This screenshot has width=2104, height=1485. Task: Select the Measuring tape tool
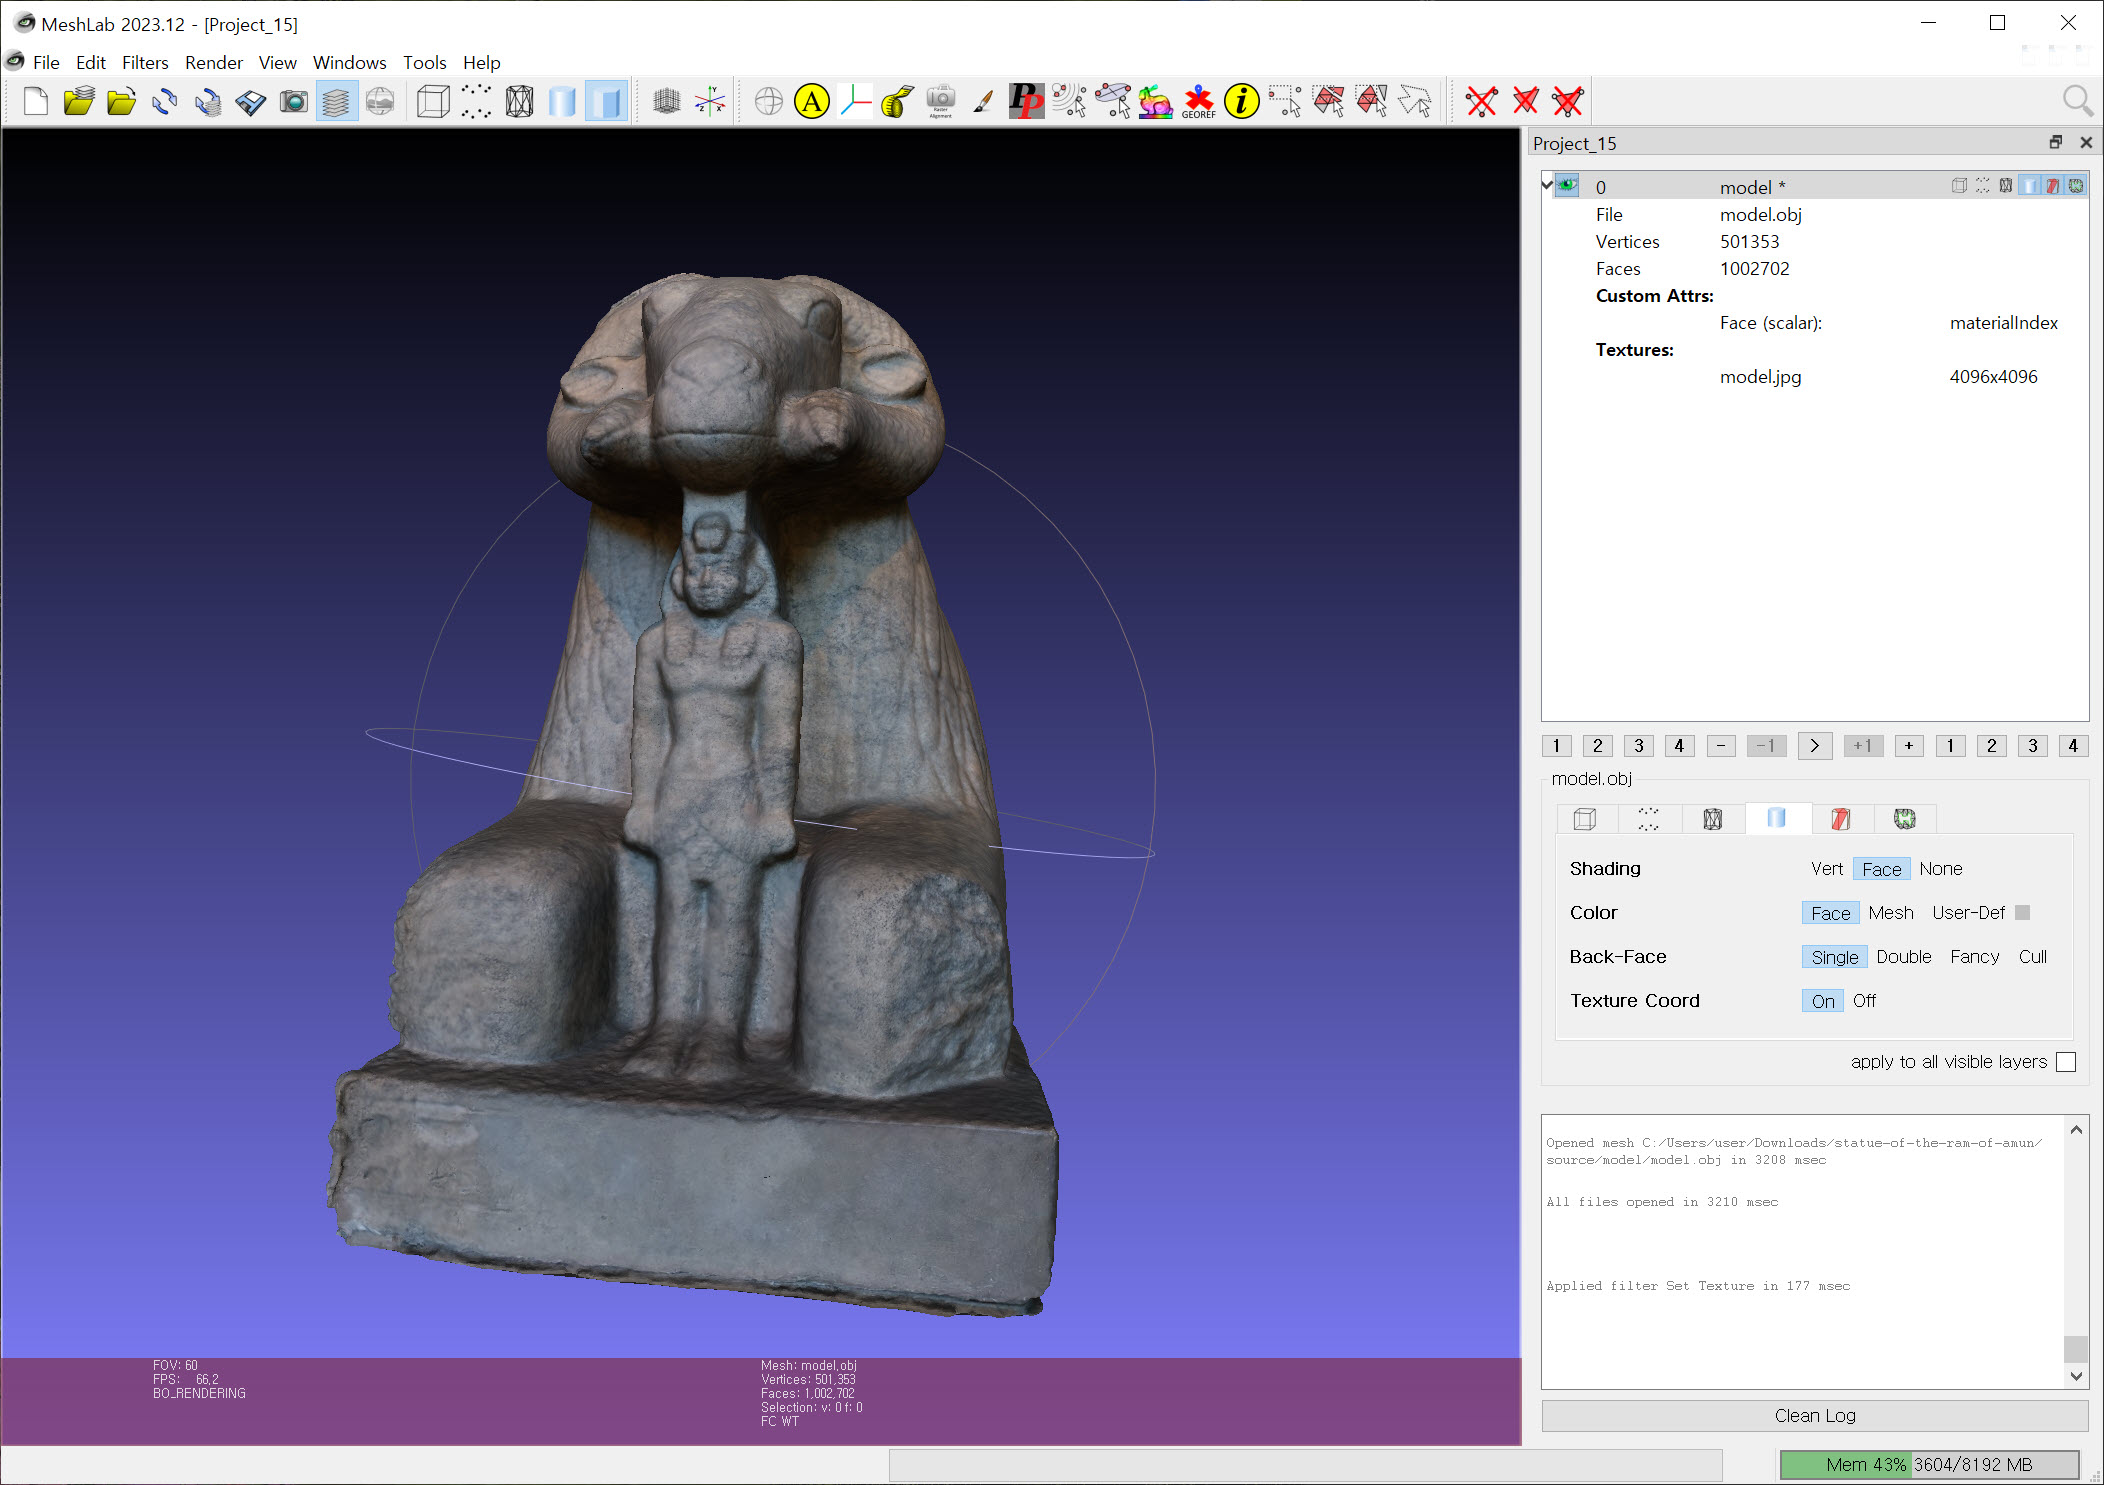(x=897, y=101)
